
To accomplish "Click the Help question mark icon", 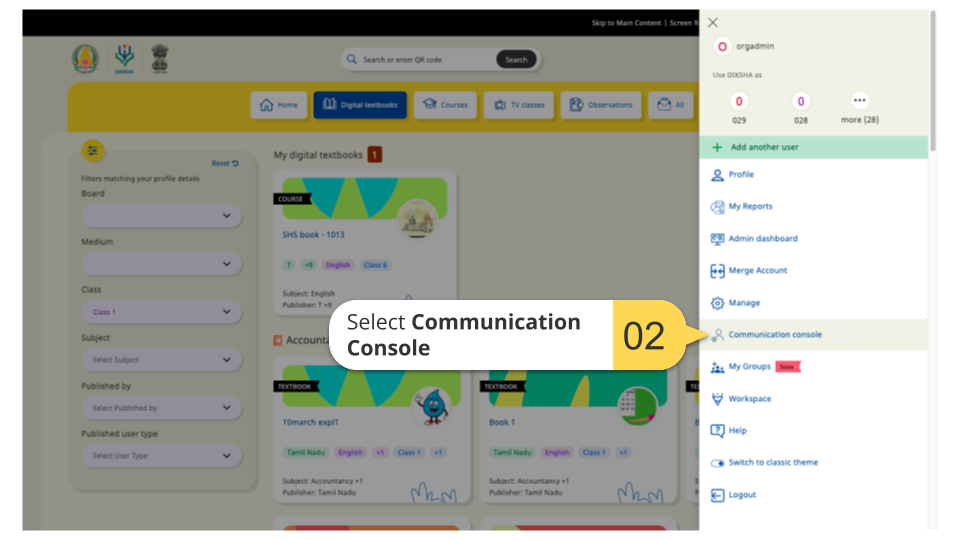I will point(717,431).
